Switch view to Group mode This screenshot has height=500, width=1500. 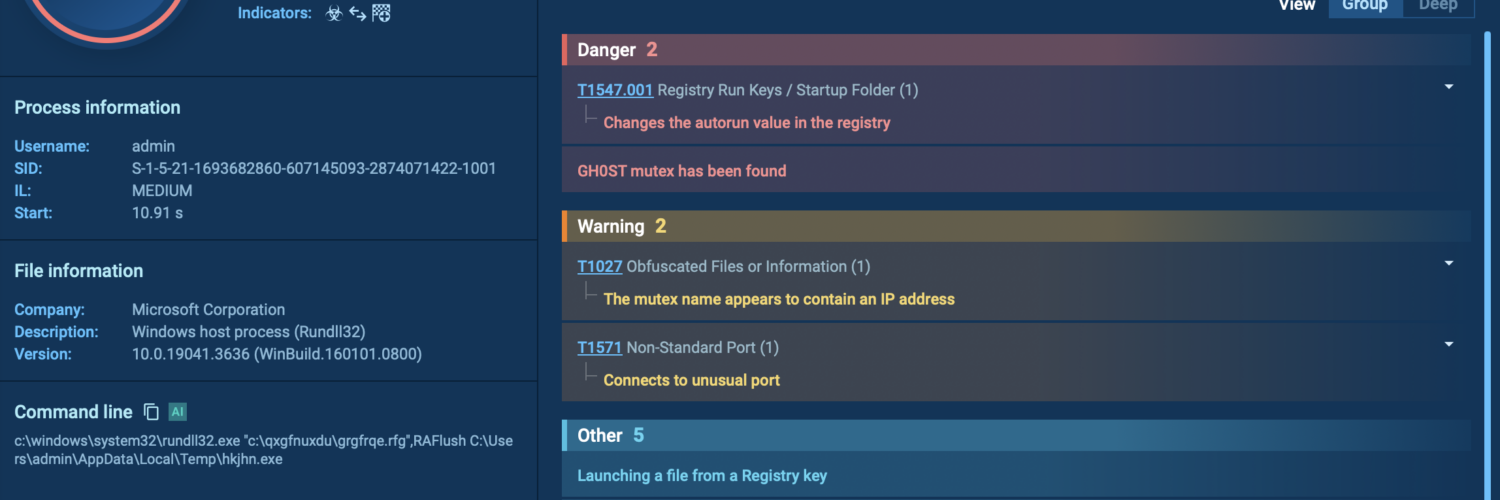1364,6
